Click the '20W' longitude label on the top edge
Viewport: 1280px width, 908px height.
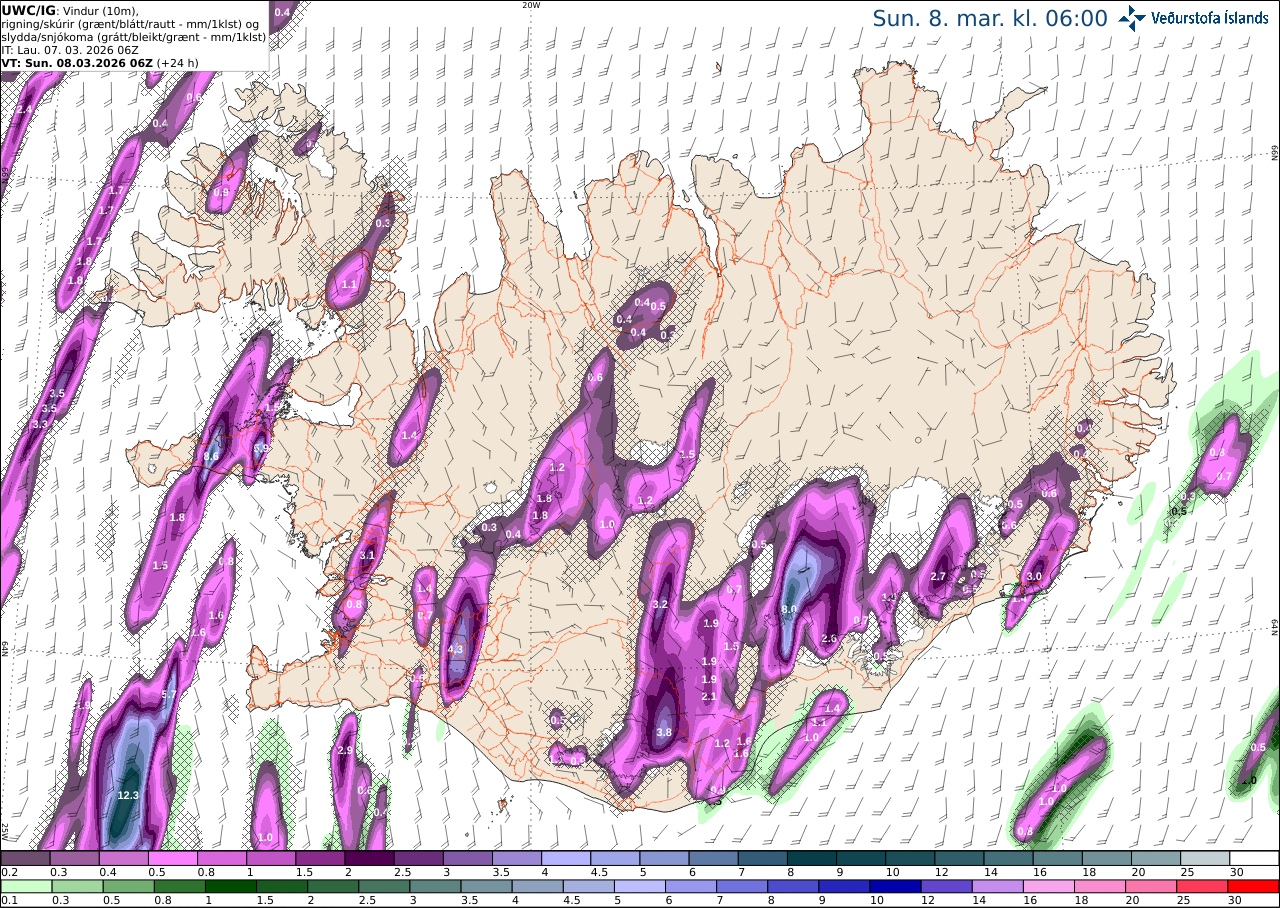pos(531,5)
